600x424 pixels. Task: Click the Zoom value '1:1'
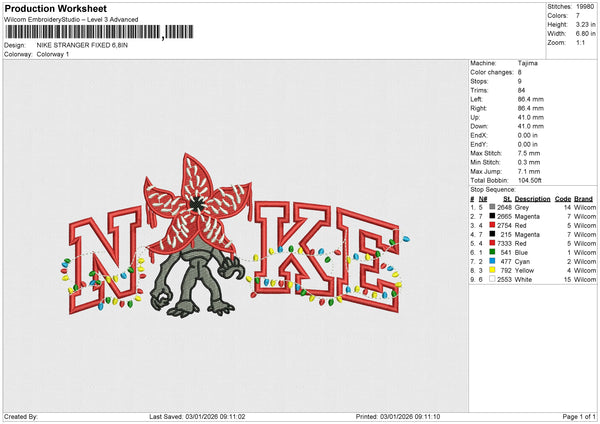580,42
